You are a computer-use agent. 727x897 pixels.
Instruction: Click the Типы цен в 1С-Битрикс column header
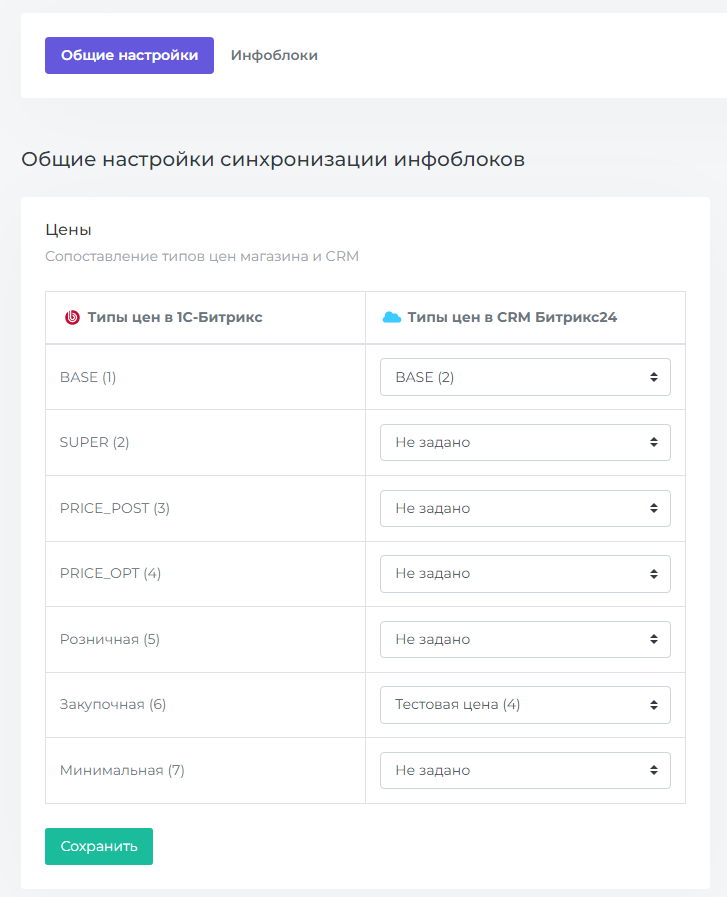click(175, 318)
